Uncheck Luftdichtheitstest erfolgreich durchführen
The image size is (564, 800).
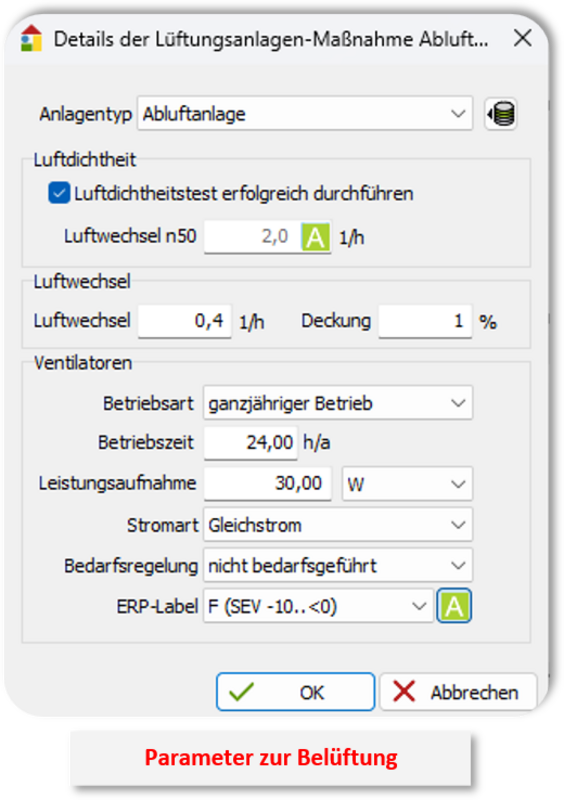pyautogui.click(x=59, y=193)
